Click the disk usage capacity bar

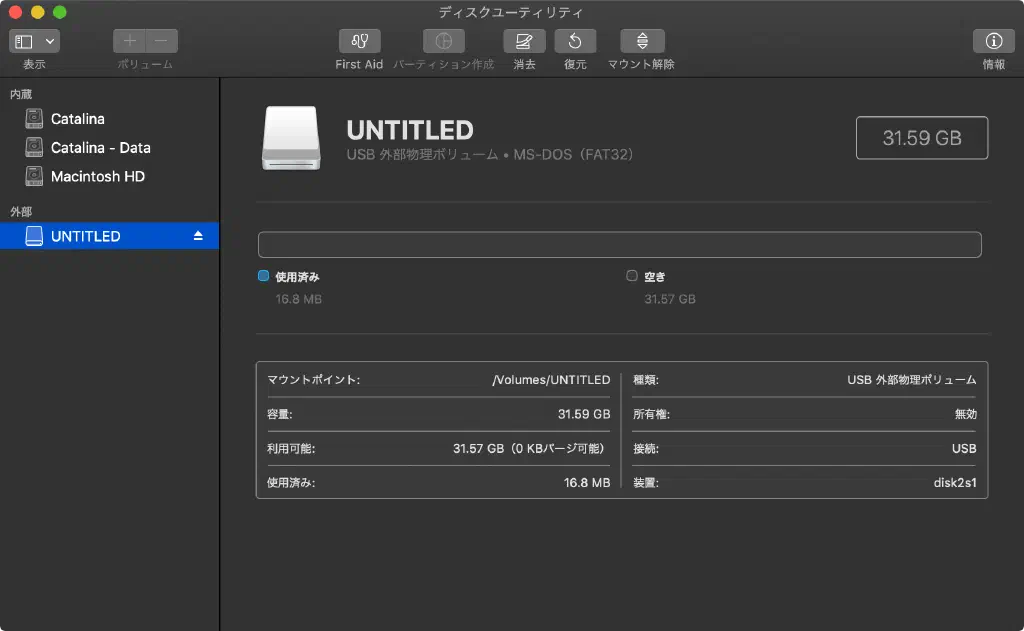(x=619, y=245)
